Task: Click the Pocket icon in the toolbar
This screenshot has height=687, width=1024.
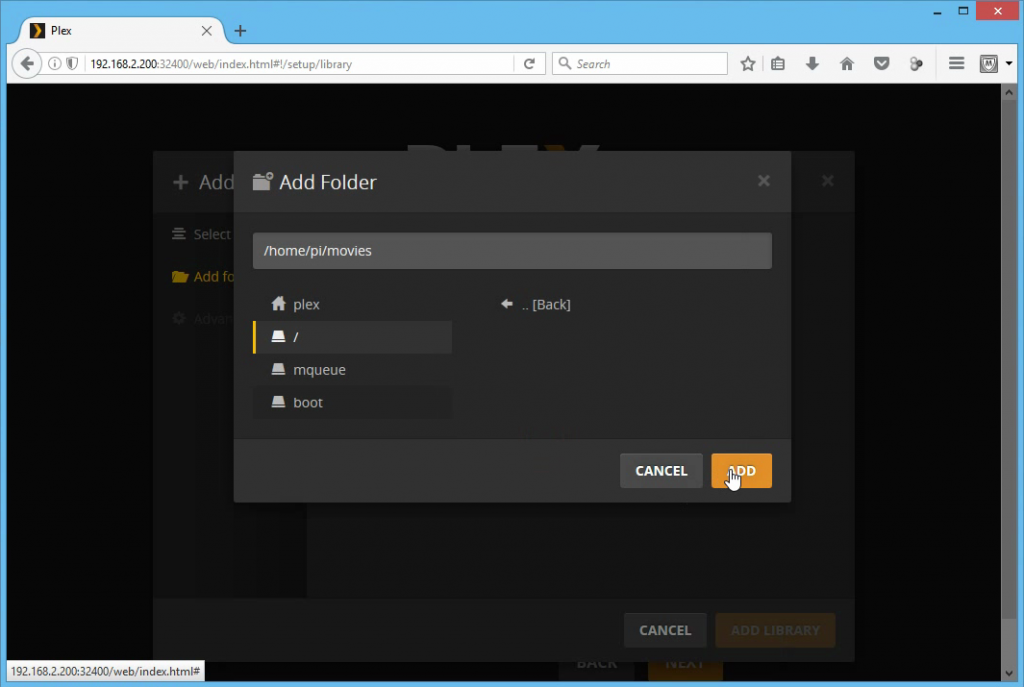Action: pyautogui.click(x=882, y=63)
